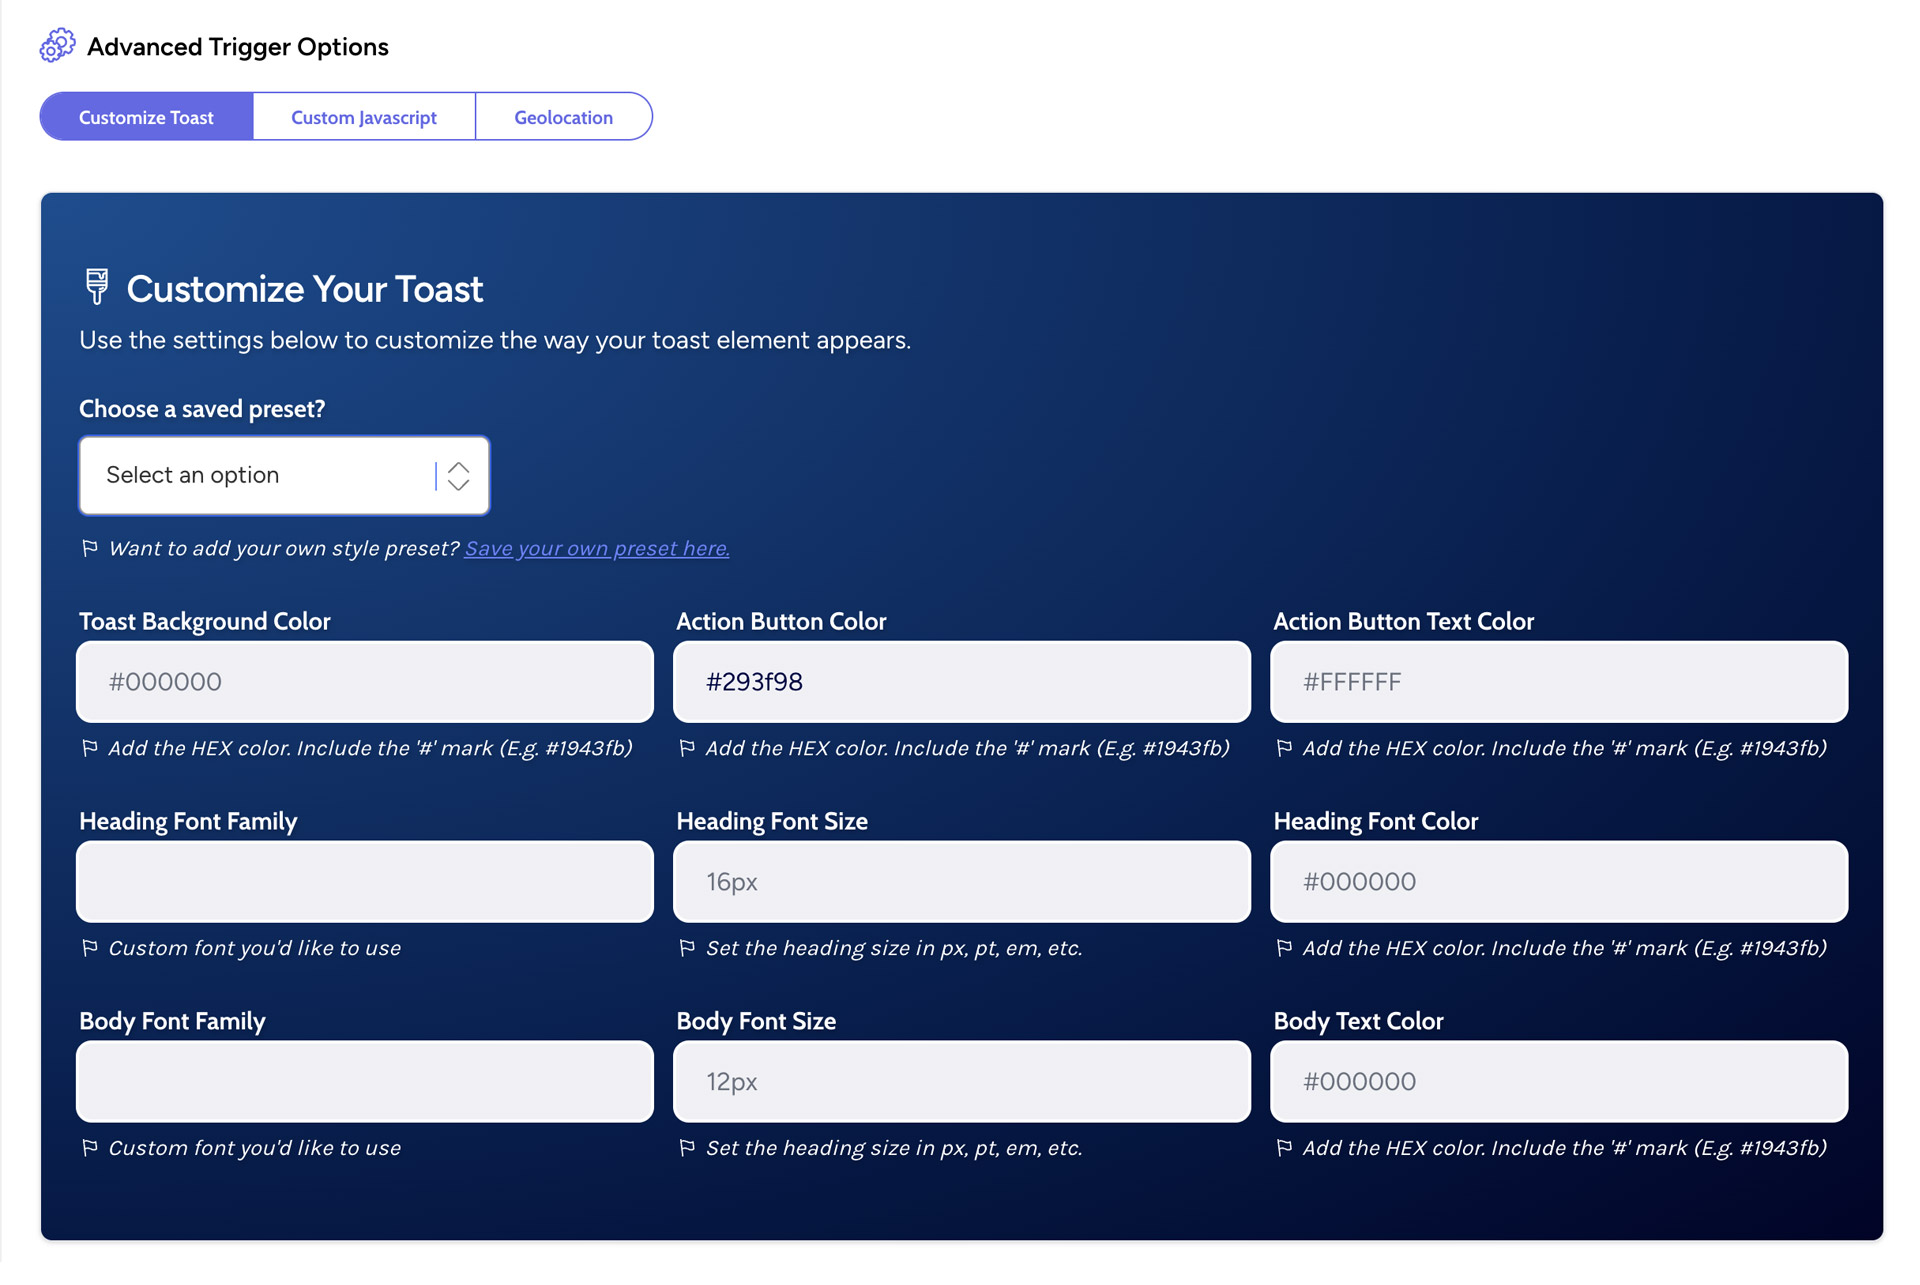Click the 'Heading Font Color' label

point(1376,822)
